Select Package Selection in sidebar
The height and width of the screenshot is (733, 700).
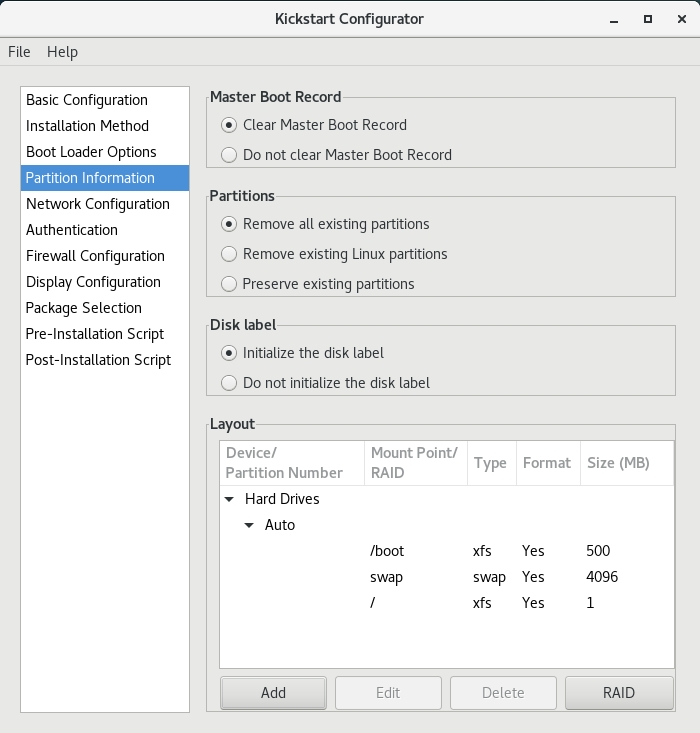click(84, 308)
